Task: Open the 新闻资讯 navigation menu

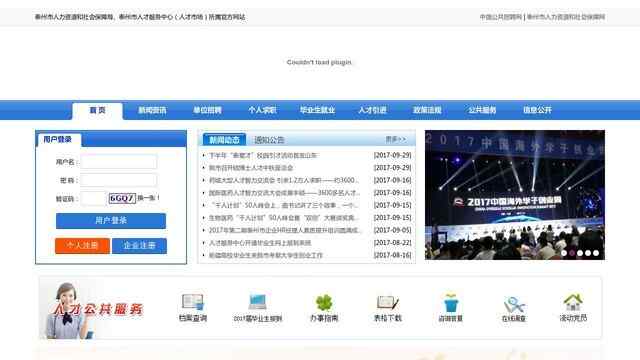Action: (x=152, y=110)
